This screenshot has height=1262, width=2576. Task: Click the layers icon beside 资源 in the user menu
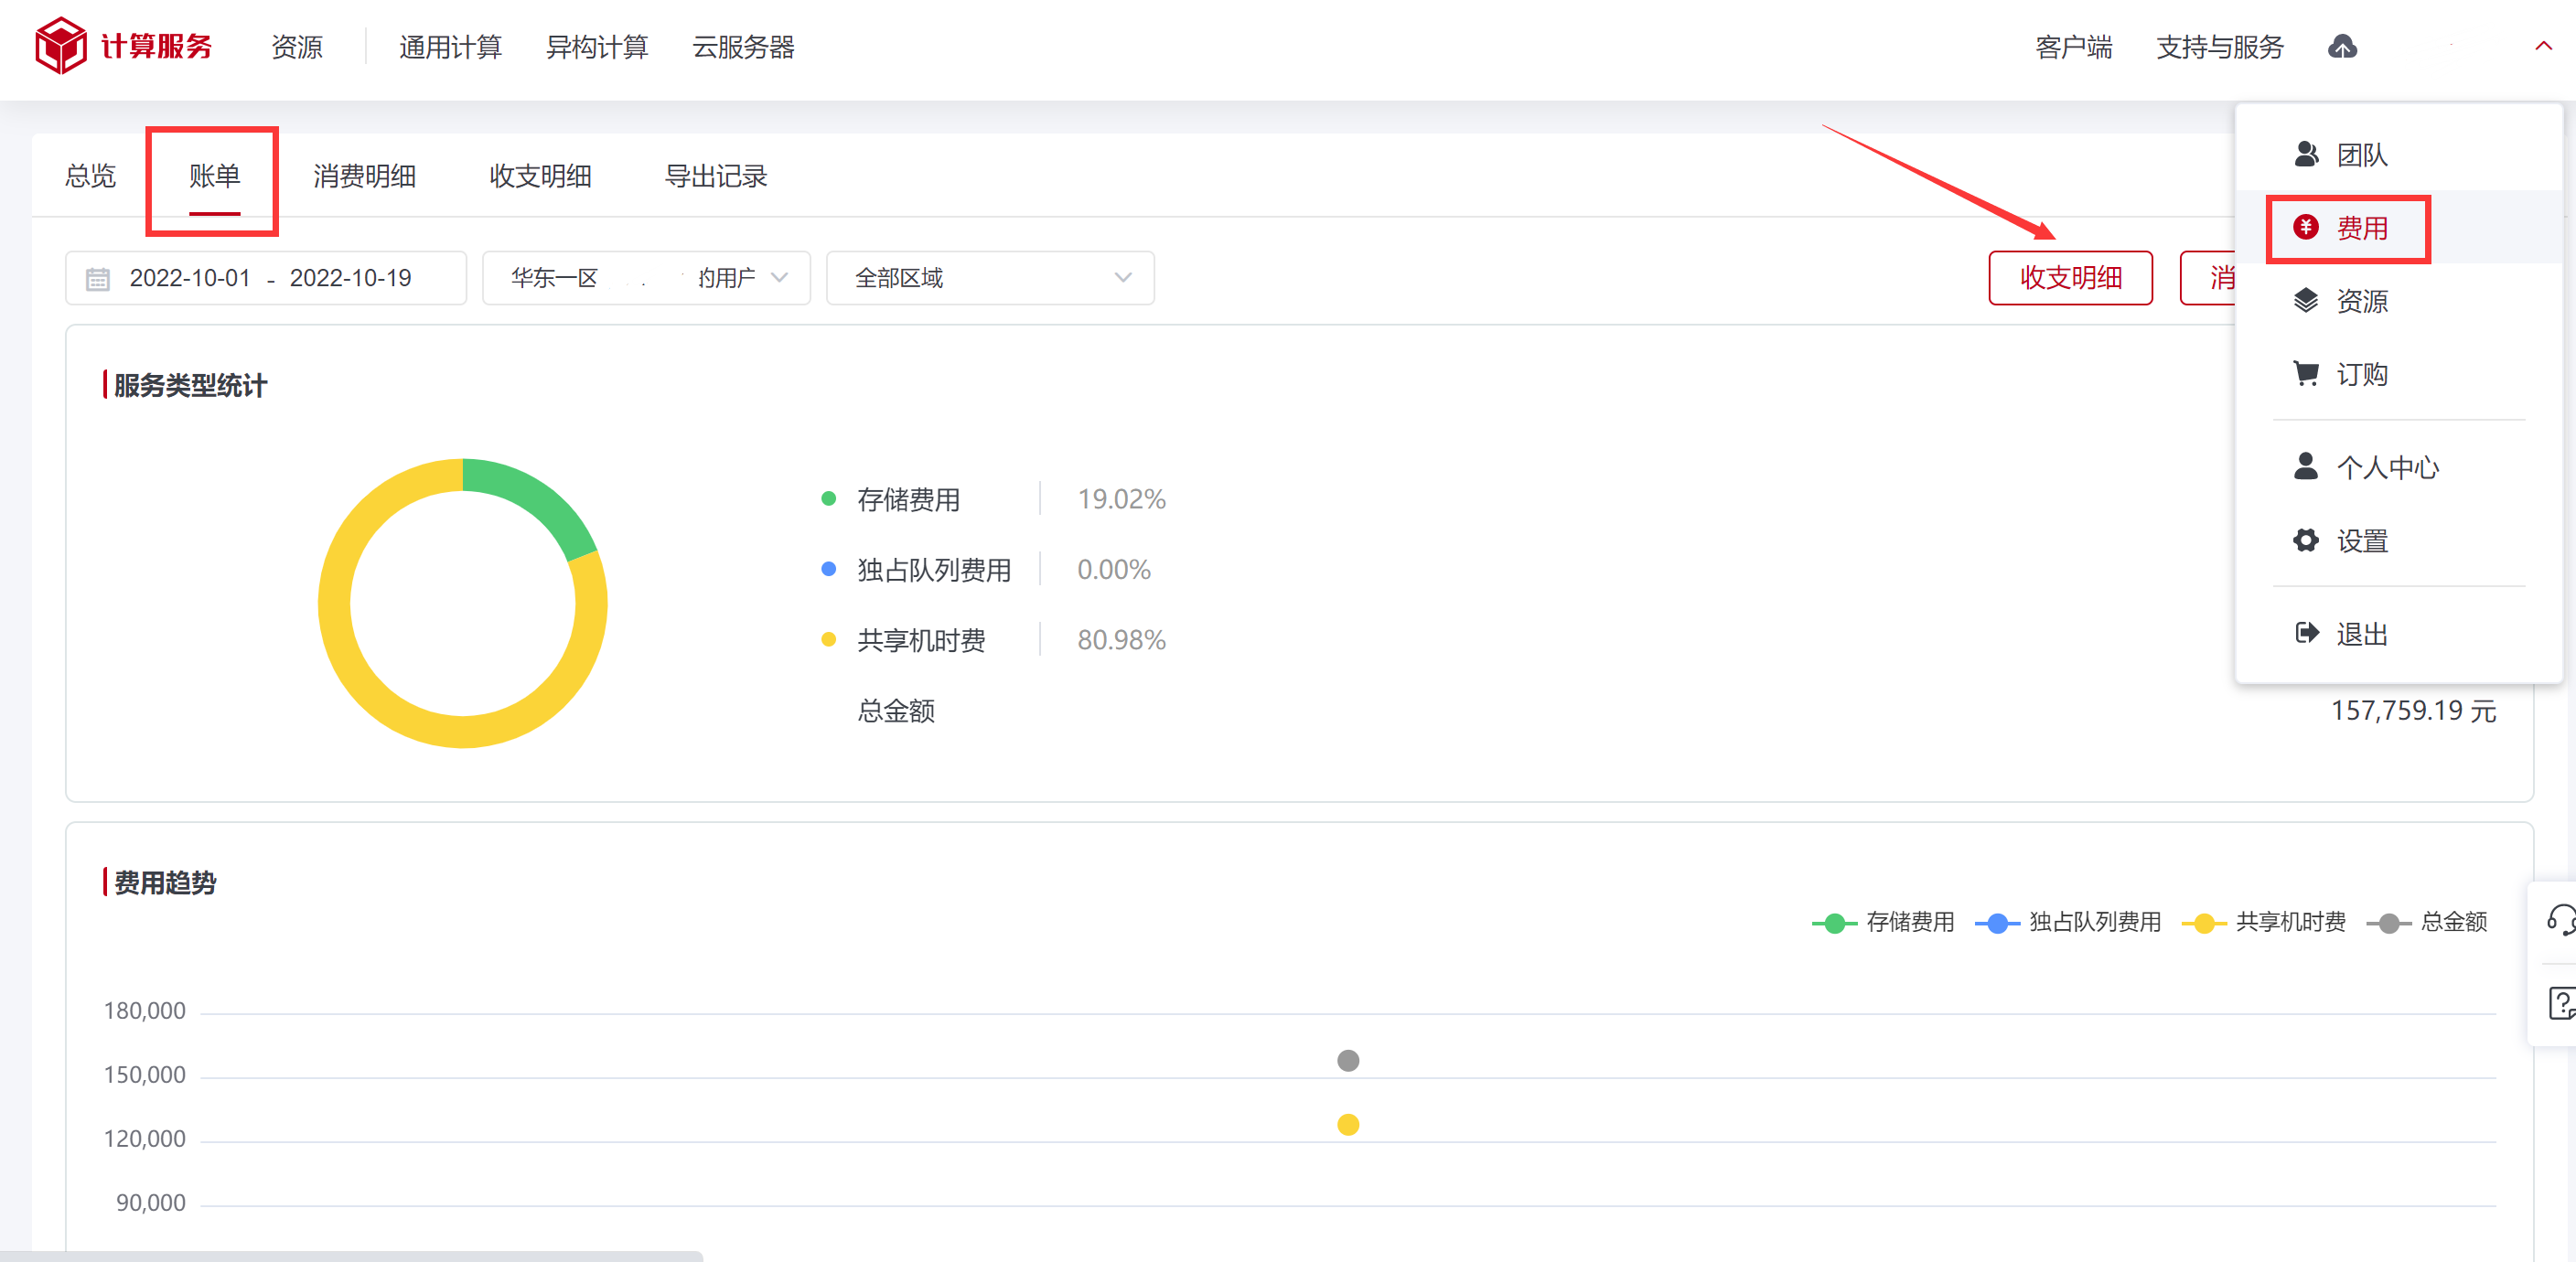pyautogui.click(x=2306, y=300)
